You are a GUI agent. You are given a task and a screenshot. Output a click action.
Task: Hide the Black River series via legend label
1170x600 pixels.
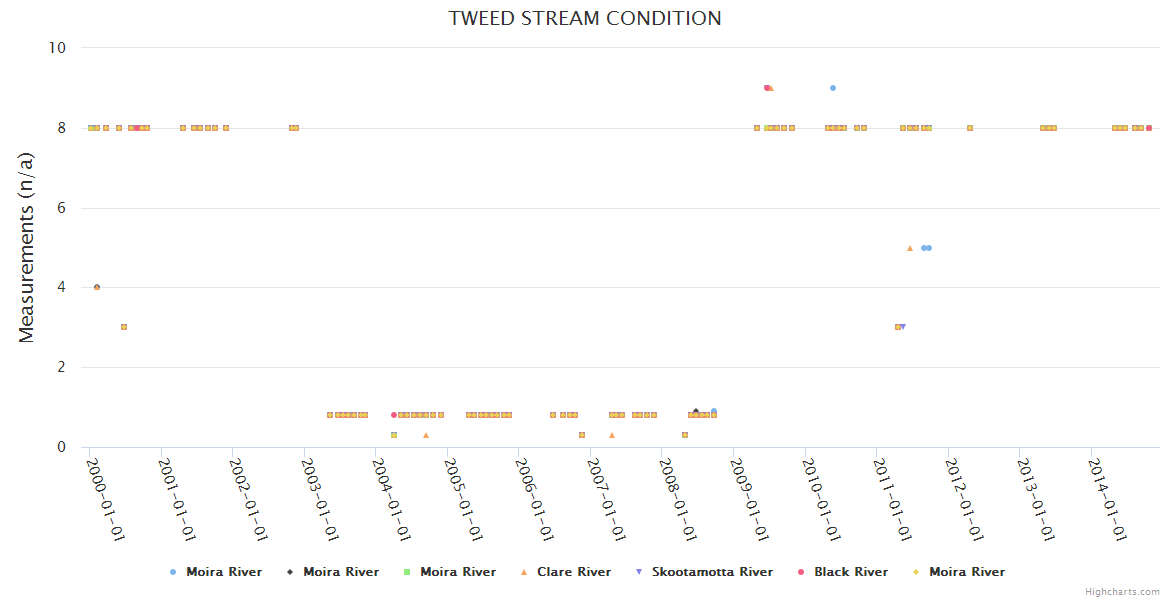click(850, 572)
